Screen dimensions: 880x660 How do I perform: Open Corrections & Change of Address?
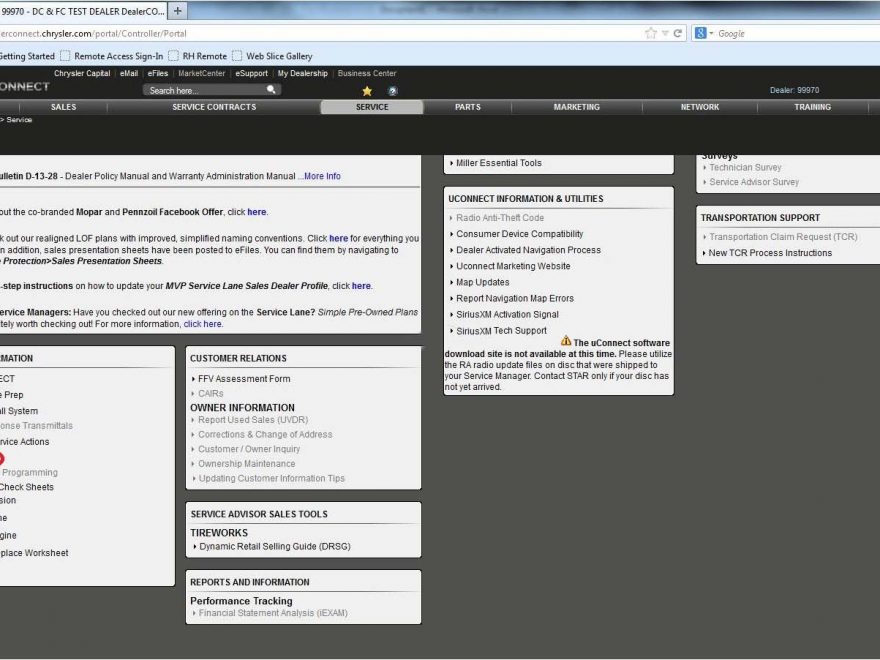click(x=265, y=435)
